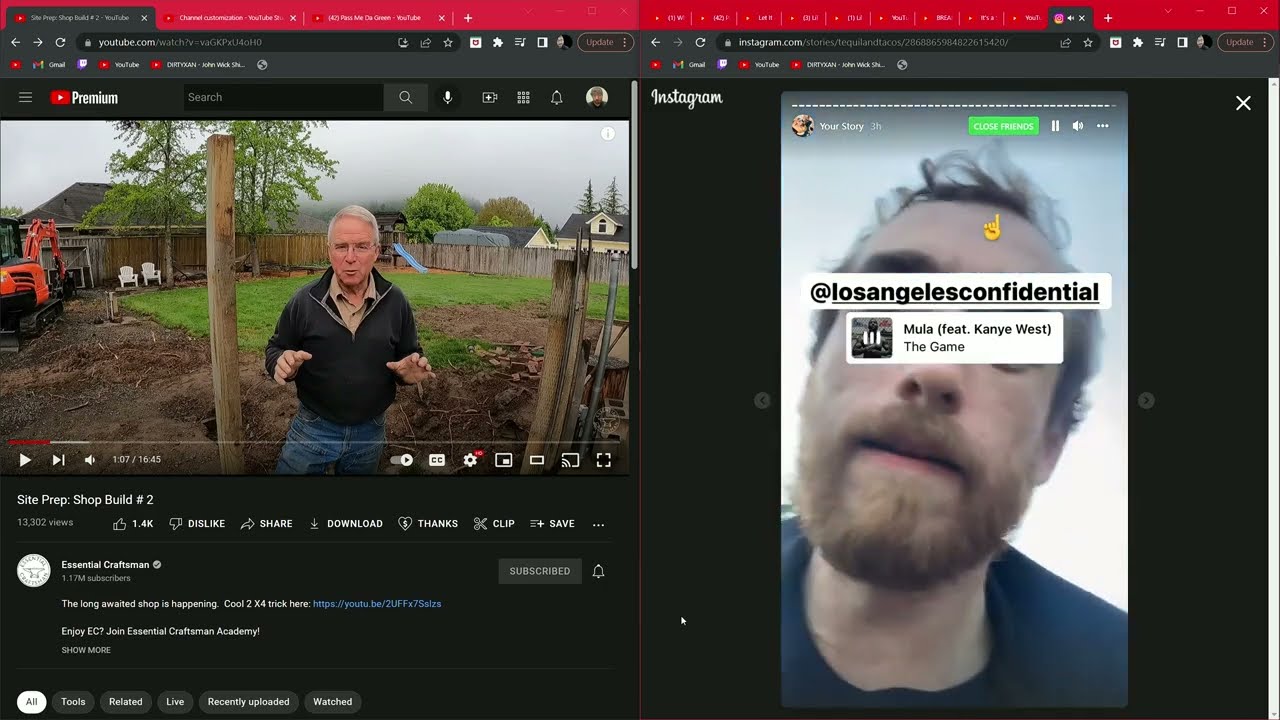Select the Recently uploaded filter chip
The height and width of the screenshot is (720, 1280).
click(x=248, y=702)
